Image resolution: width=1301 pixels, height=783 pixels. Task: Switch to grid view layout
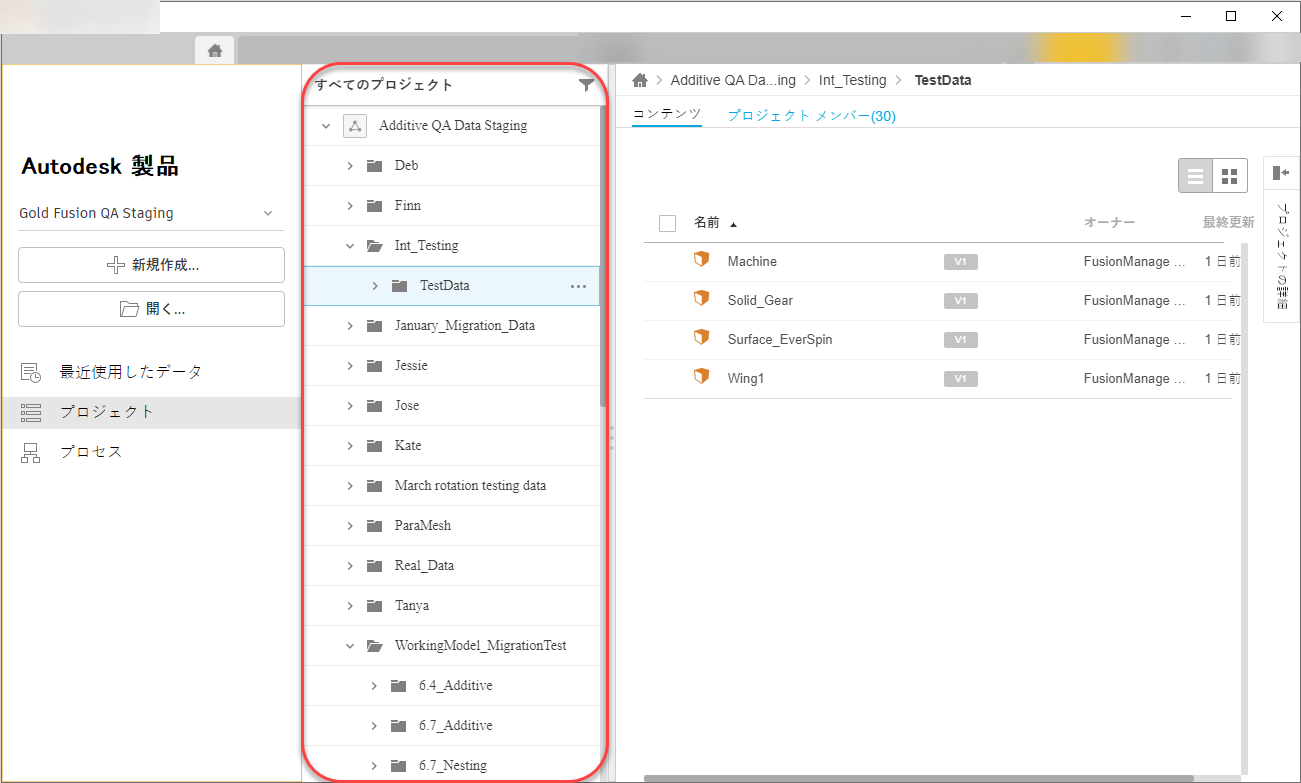pyautogui.click(x=1230, y=176)
